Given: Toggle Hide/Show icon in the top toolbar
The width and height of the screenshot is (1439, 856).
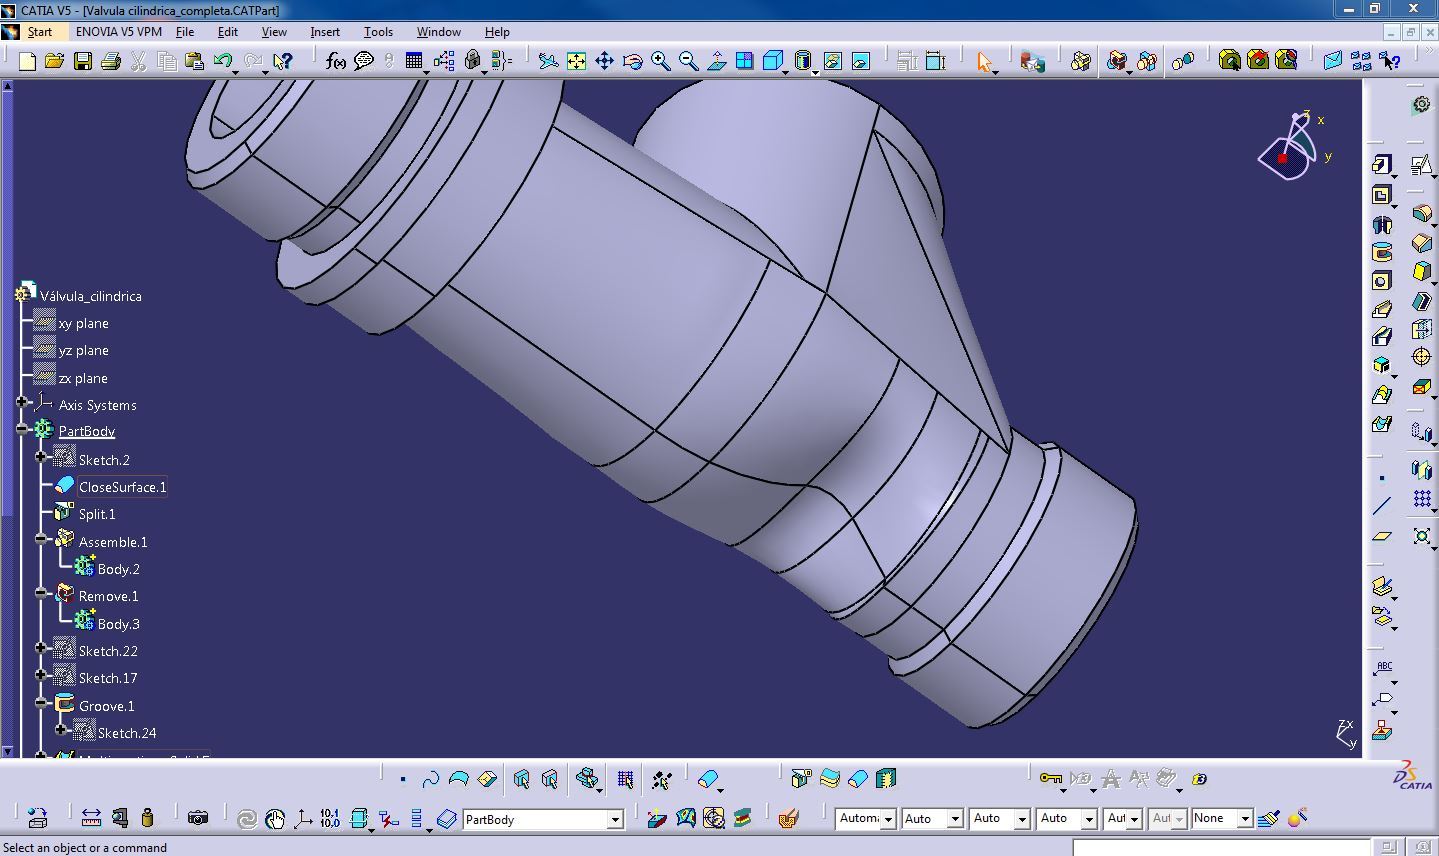Looking at the screenshot, I should (833, 62).
